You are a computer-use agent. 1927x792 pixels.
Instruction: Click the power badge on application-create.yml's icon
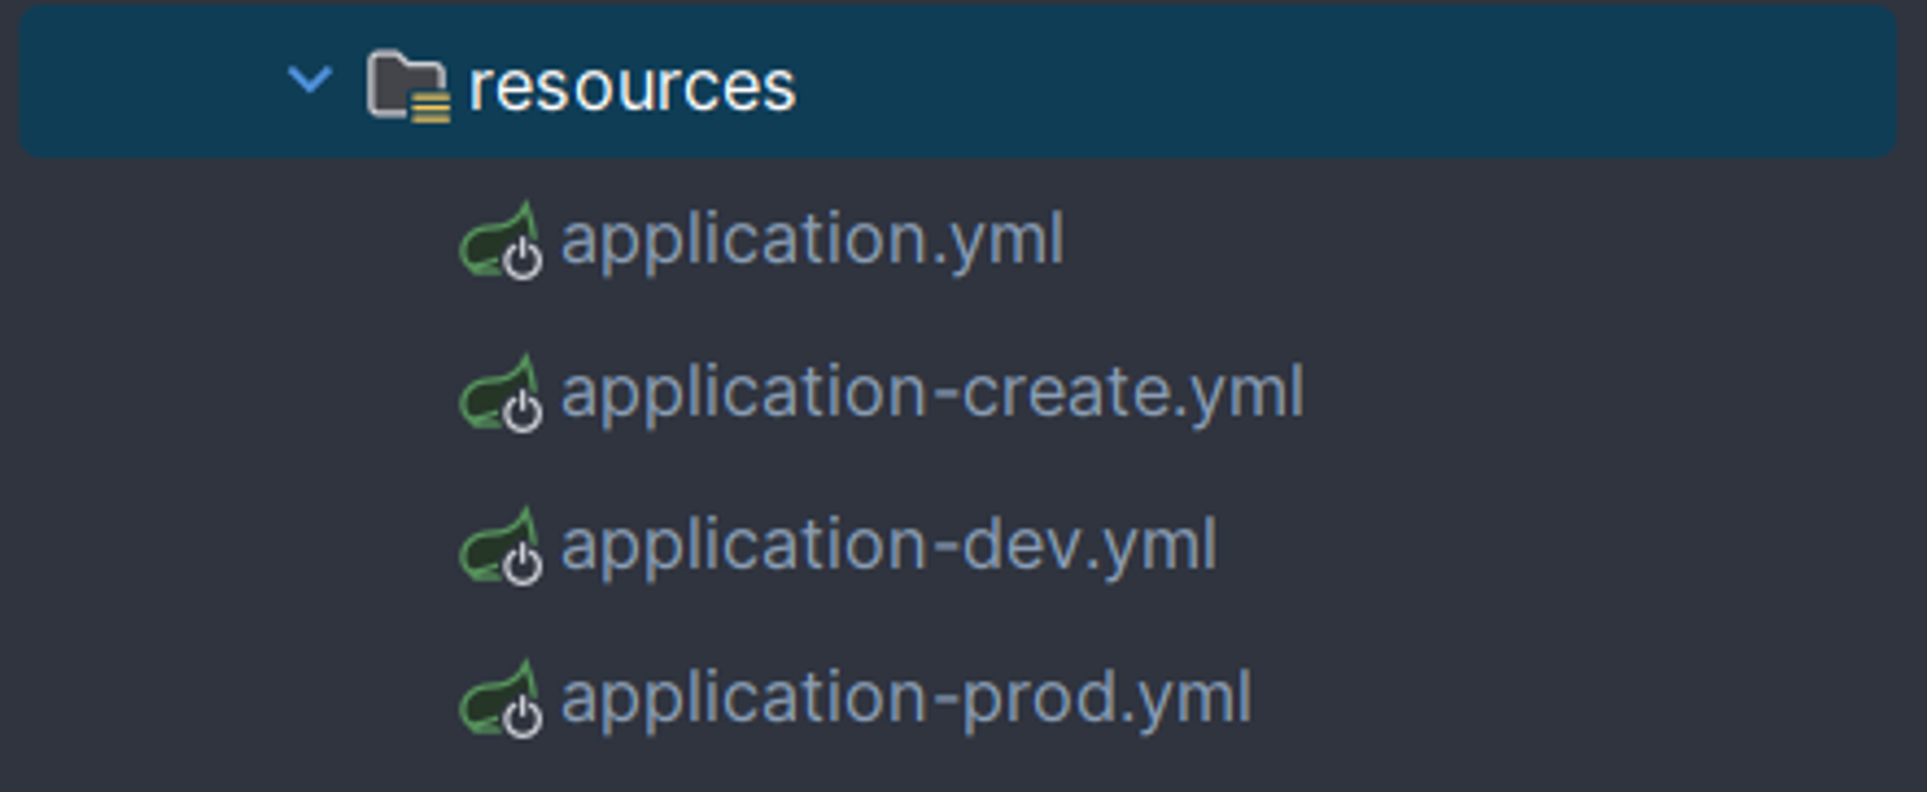coord(522,412)
